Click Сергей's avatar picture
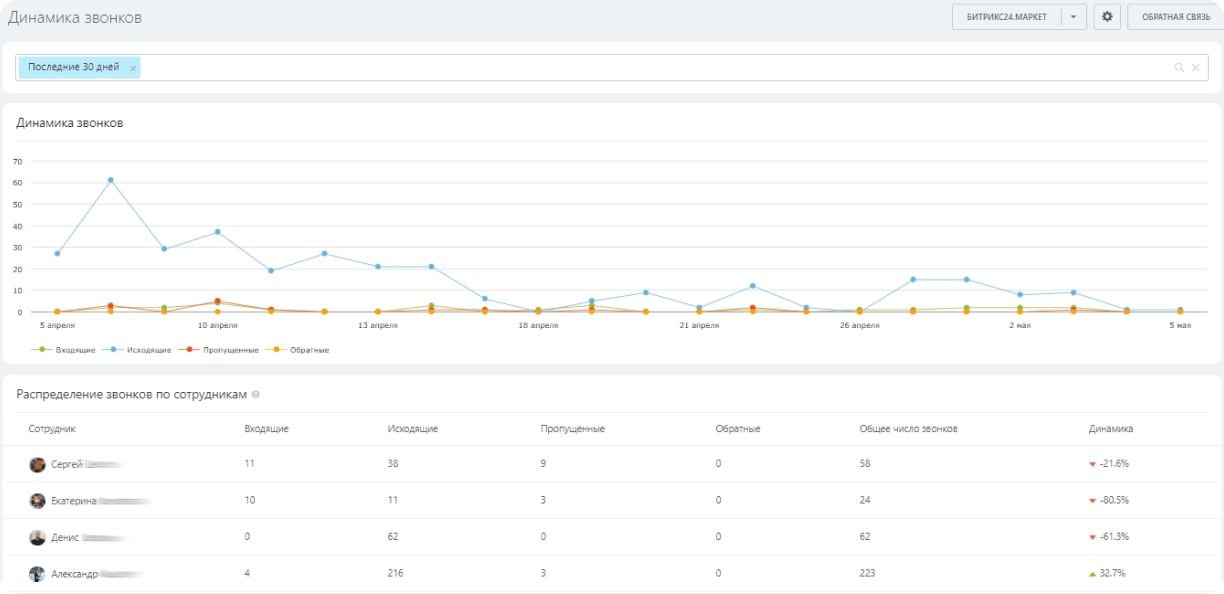This screenshot has width=1224, height=594. point(37,464)
